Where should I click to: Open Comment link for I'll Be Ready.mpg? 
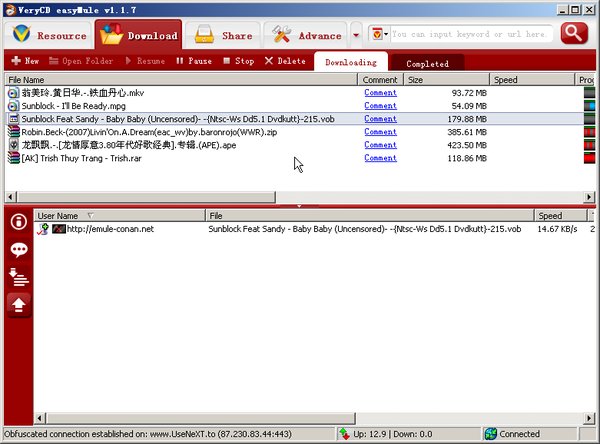(380, 106)
